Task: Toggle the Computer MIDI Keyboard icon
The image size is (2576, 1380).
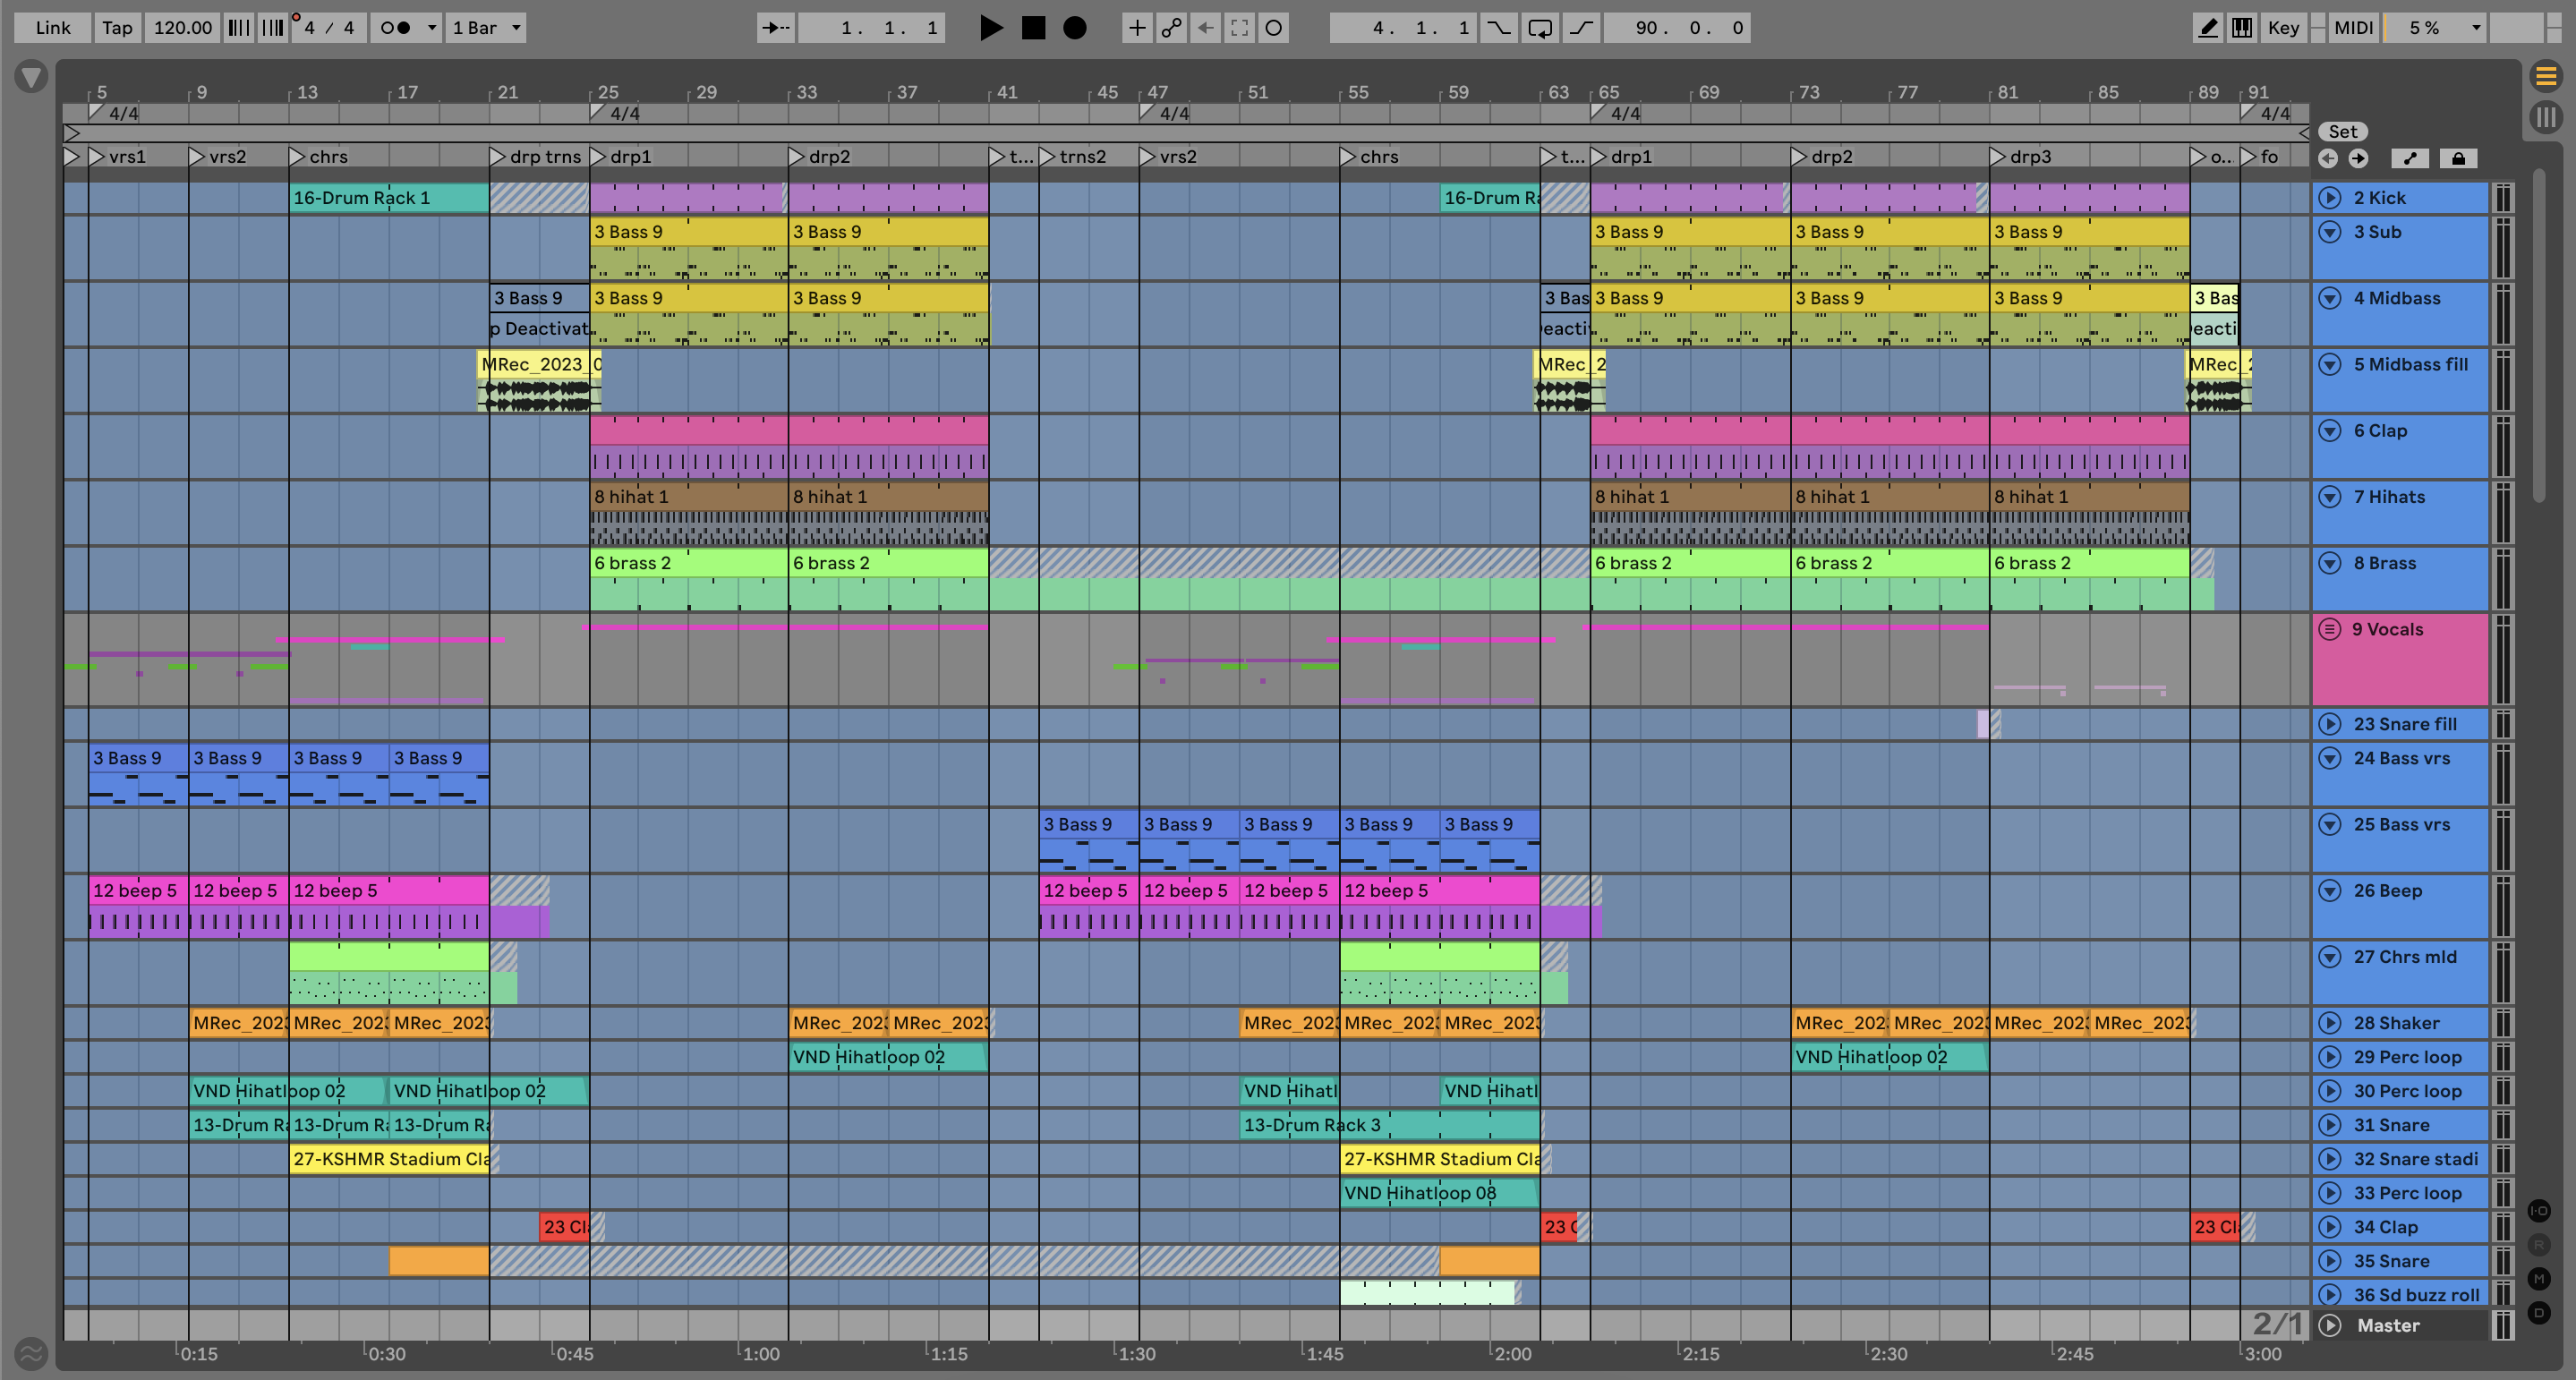Action: [x=2242, y=28]
